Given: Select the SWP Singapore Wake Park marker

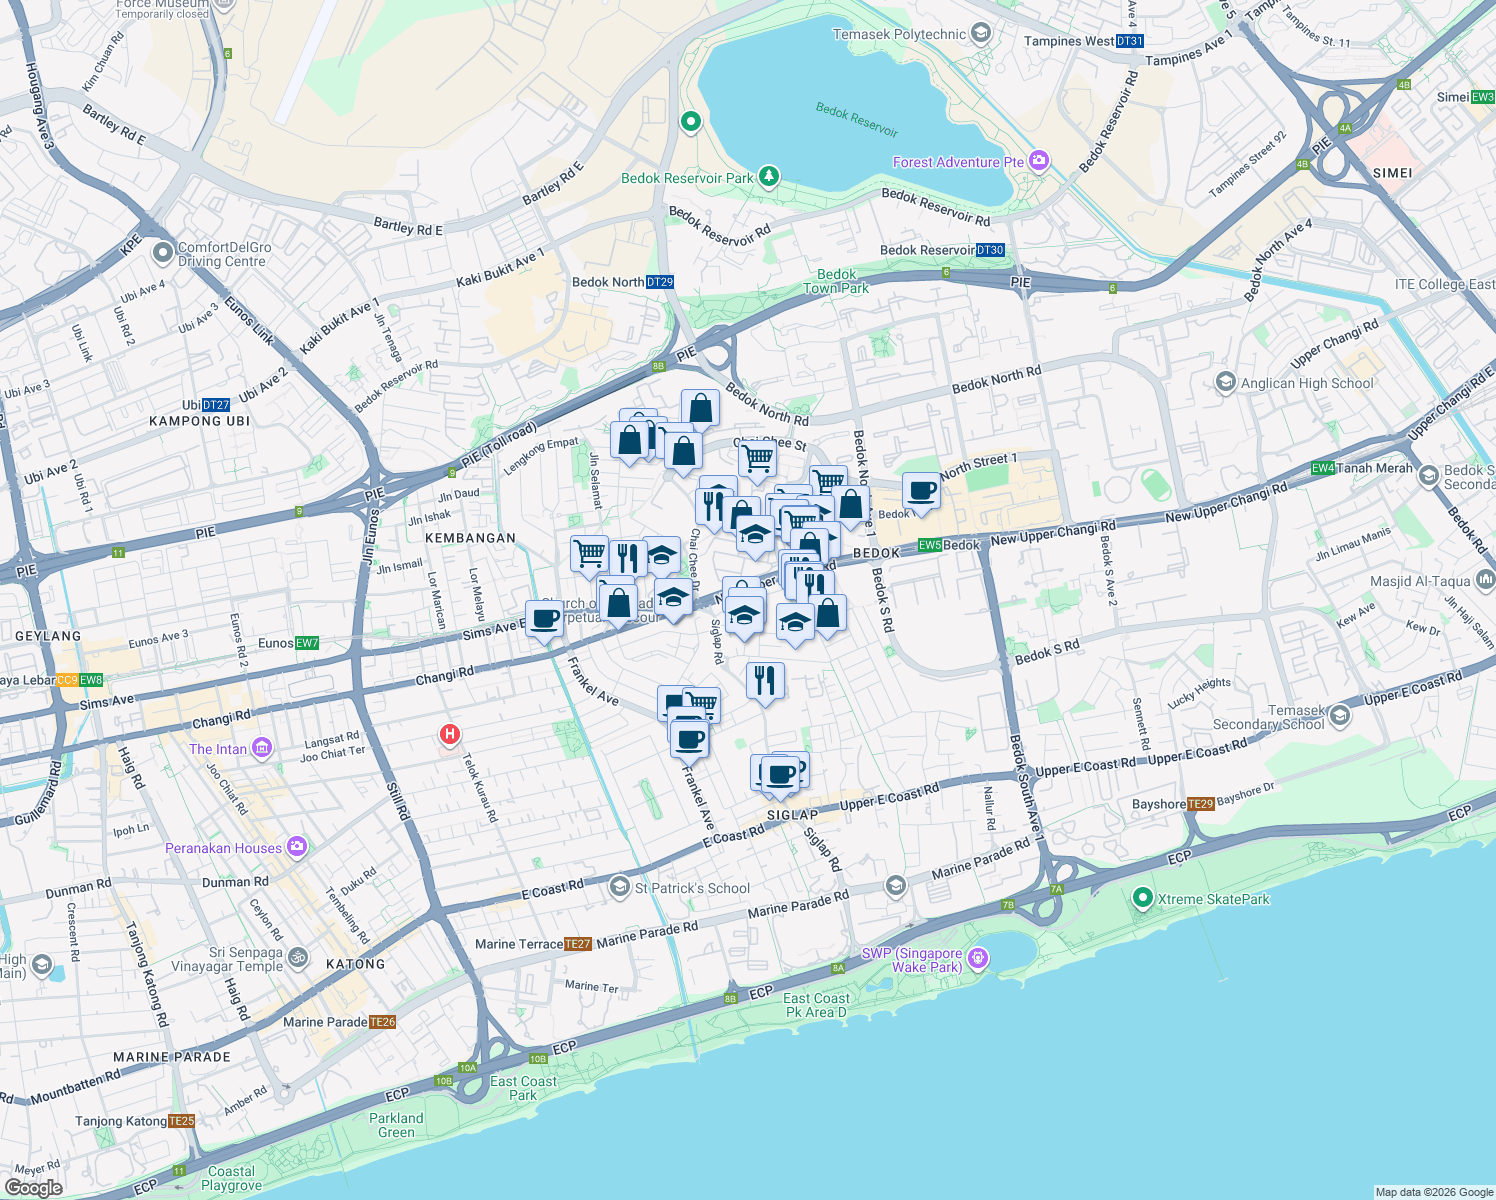Looking at the screenshot, I should pyautogui.click(x=976, y=957).
